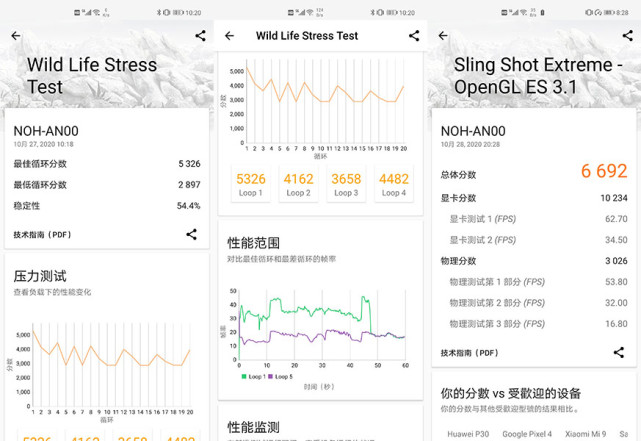Click battery status icon in left screen status bar
Image resolution: width=641 pixels, height=441 pixels.
click(178, 13)
